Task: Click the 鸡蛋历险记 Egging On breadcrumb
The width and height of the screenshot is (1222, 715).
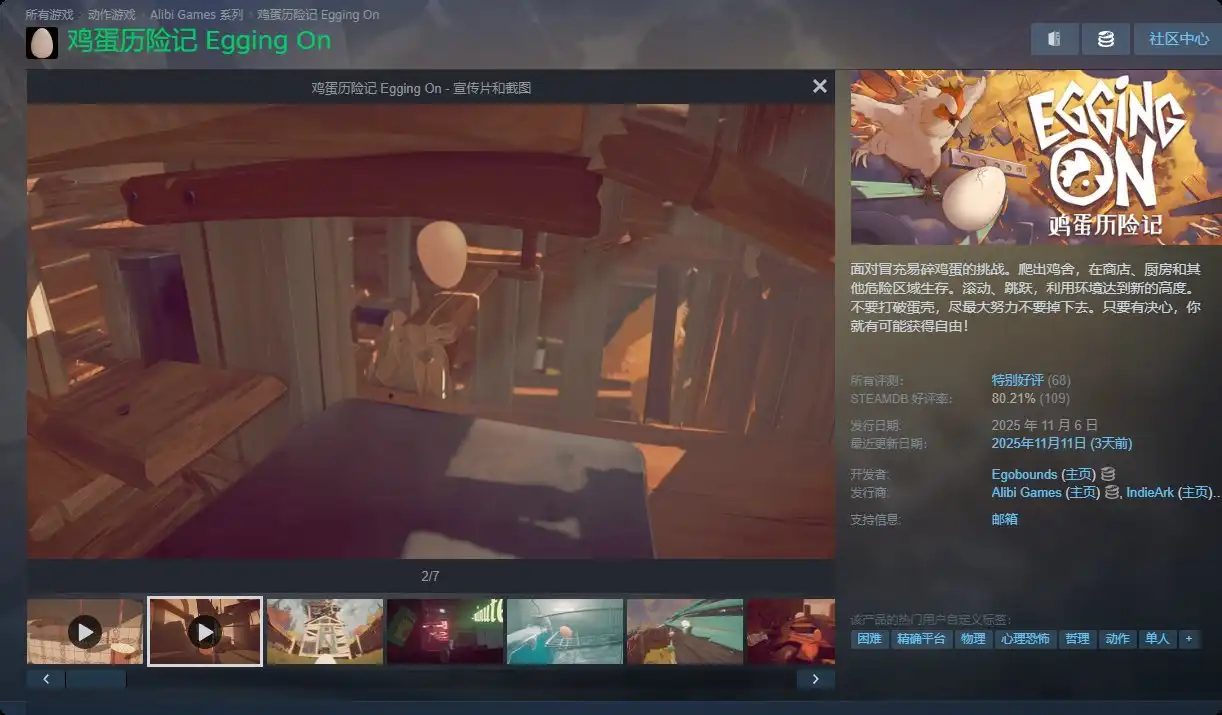Action: point(318,15)
